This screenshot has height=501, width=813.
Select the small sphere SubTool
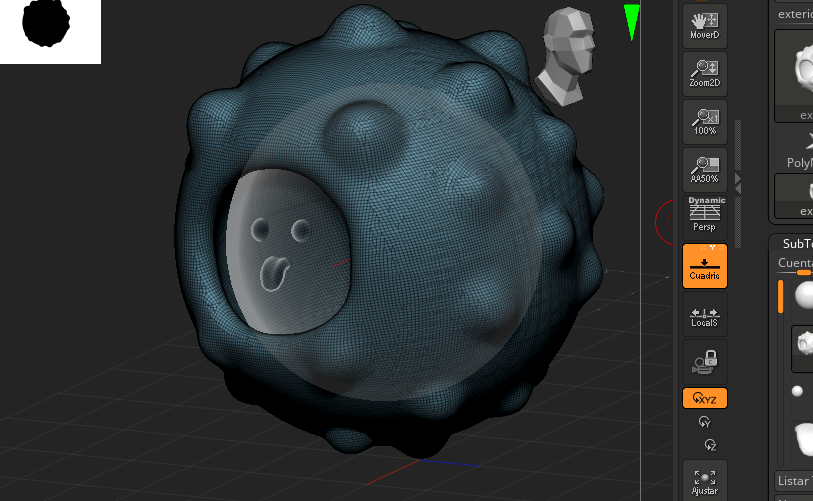(x=797, y=391)
